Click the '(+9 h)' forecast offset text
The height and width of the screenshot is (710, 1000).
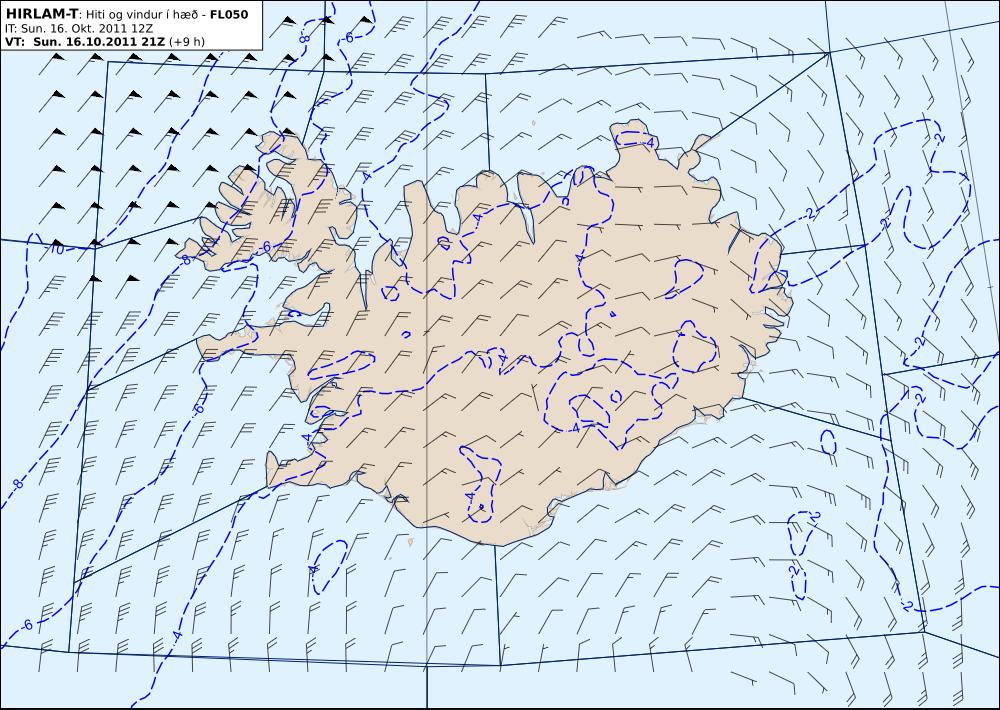click(187, 42)
